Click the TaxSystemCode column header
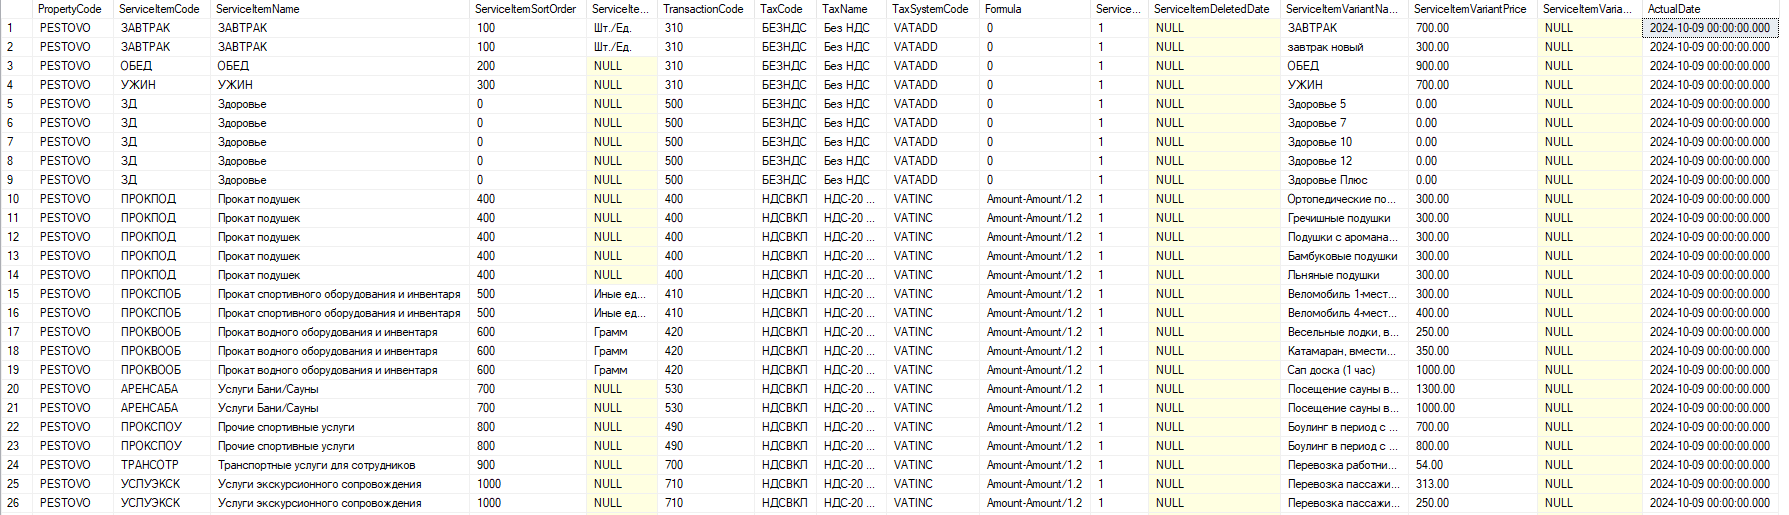The width and height of the screenshot is (1789, 515). point(930,9)
